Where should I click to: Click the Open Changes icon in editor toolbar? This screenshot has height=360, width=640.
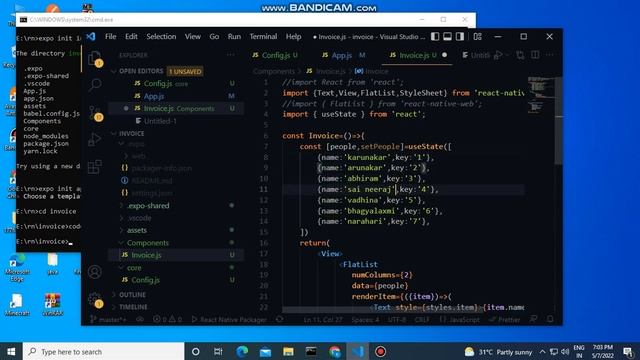[520, 55]
